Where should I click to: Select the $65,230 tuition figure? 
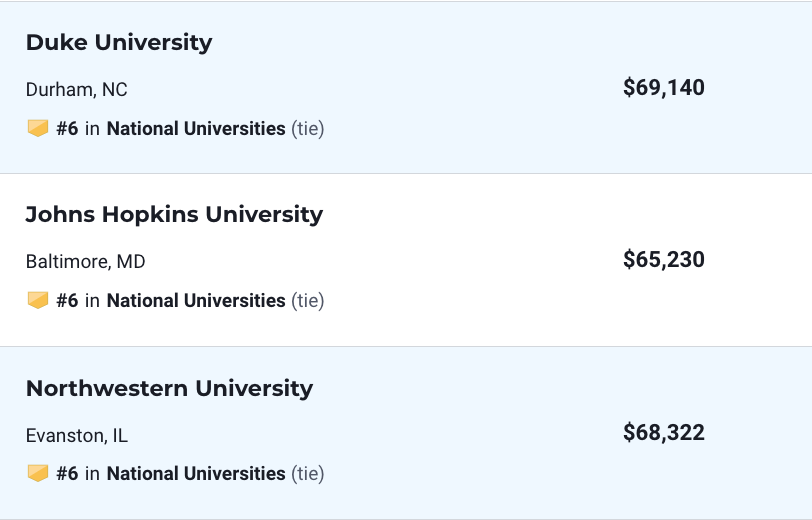pyautogui.click(x=664, y=259)
